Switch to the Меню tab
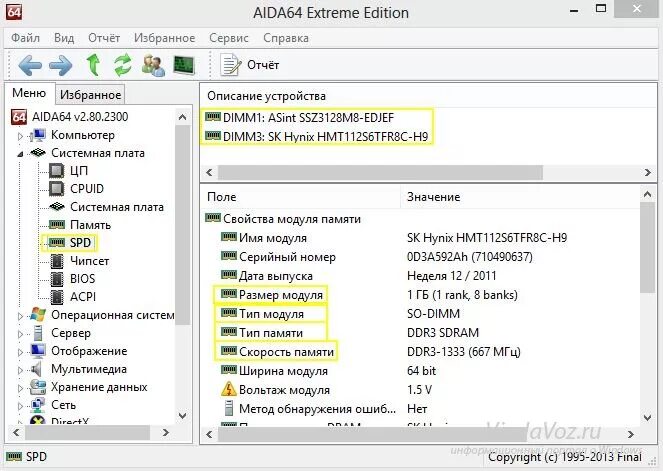The image size is (663, 471). click(x=29, y=93)
